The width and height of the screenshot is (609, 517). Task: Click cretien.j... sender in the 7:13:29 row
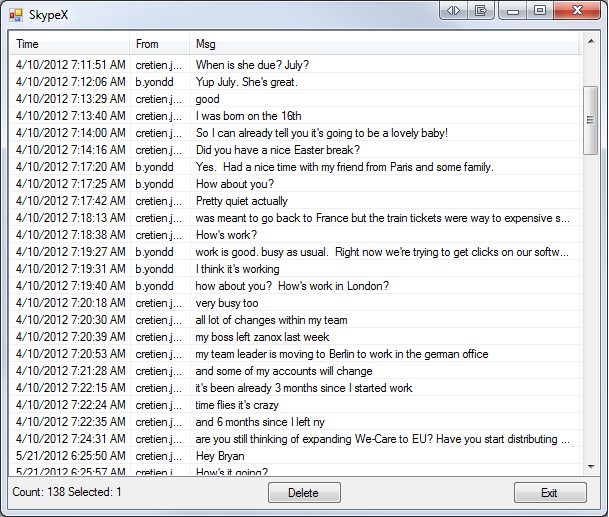(158, 99)
